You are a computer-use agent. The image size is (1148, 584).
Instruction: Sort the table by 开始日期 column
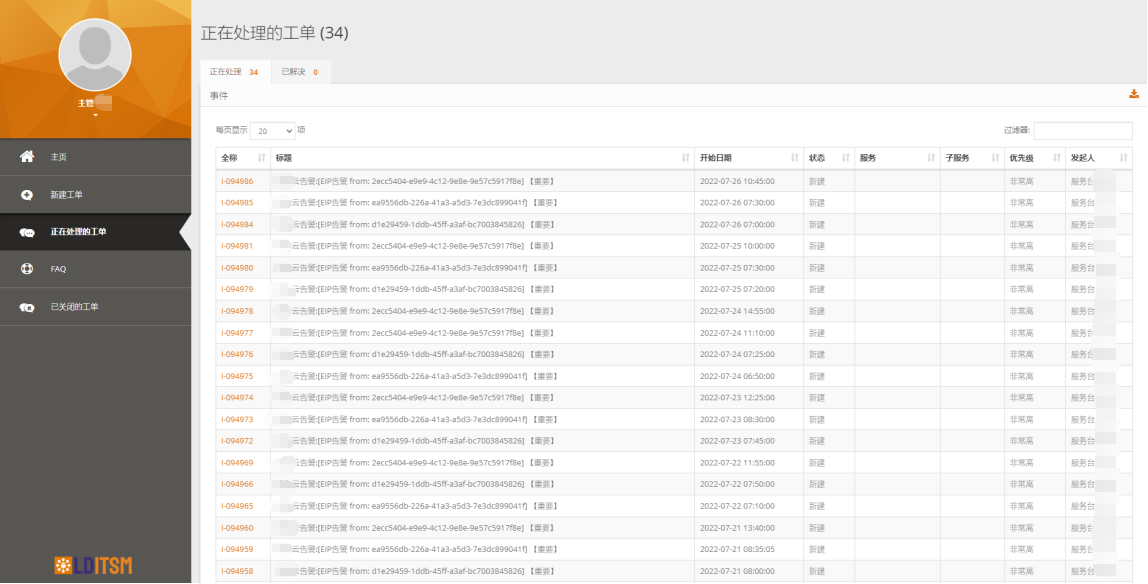[748, 158]
